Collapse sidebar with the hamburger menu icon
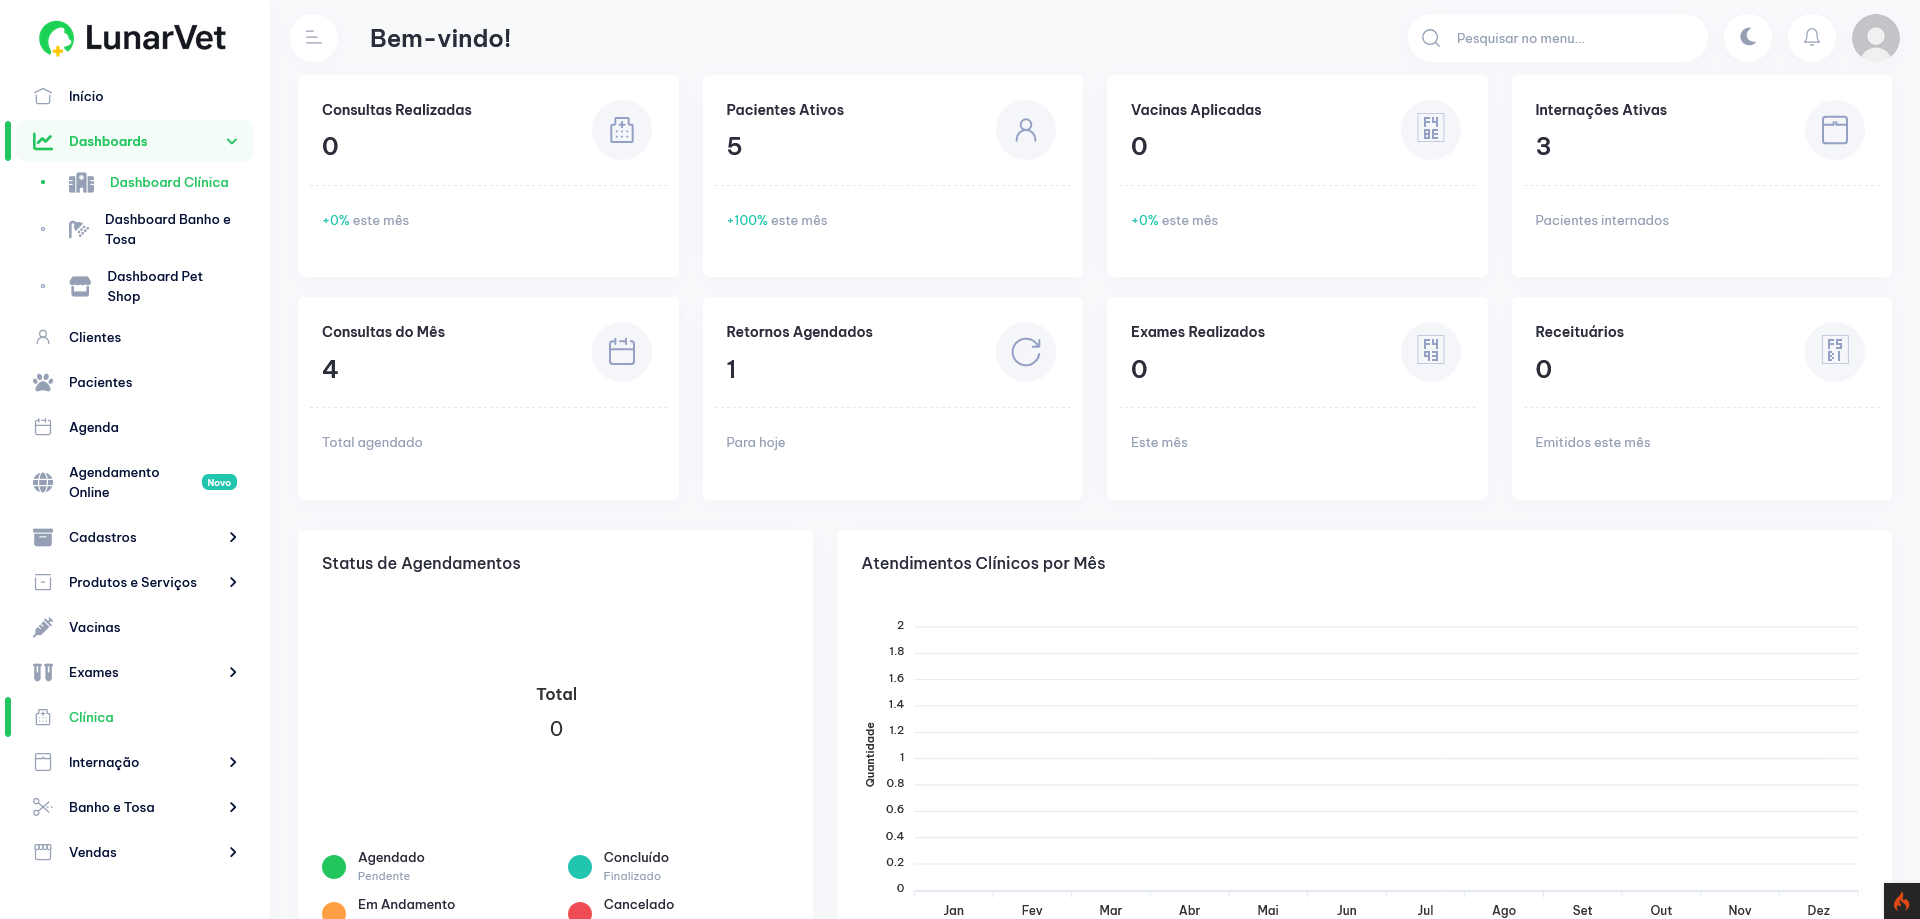Screen dimensions: 1920x919 (x=314, y=38)
